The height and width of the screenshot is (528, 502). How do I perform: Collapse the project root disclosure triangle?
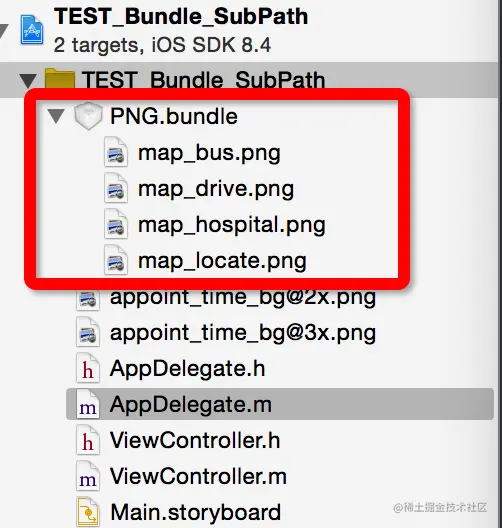point(3,32)
